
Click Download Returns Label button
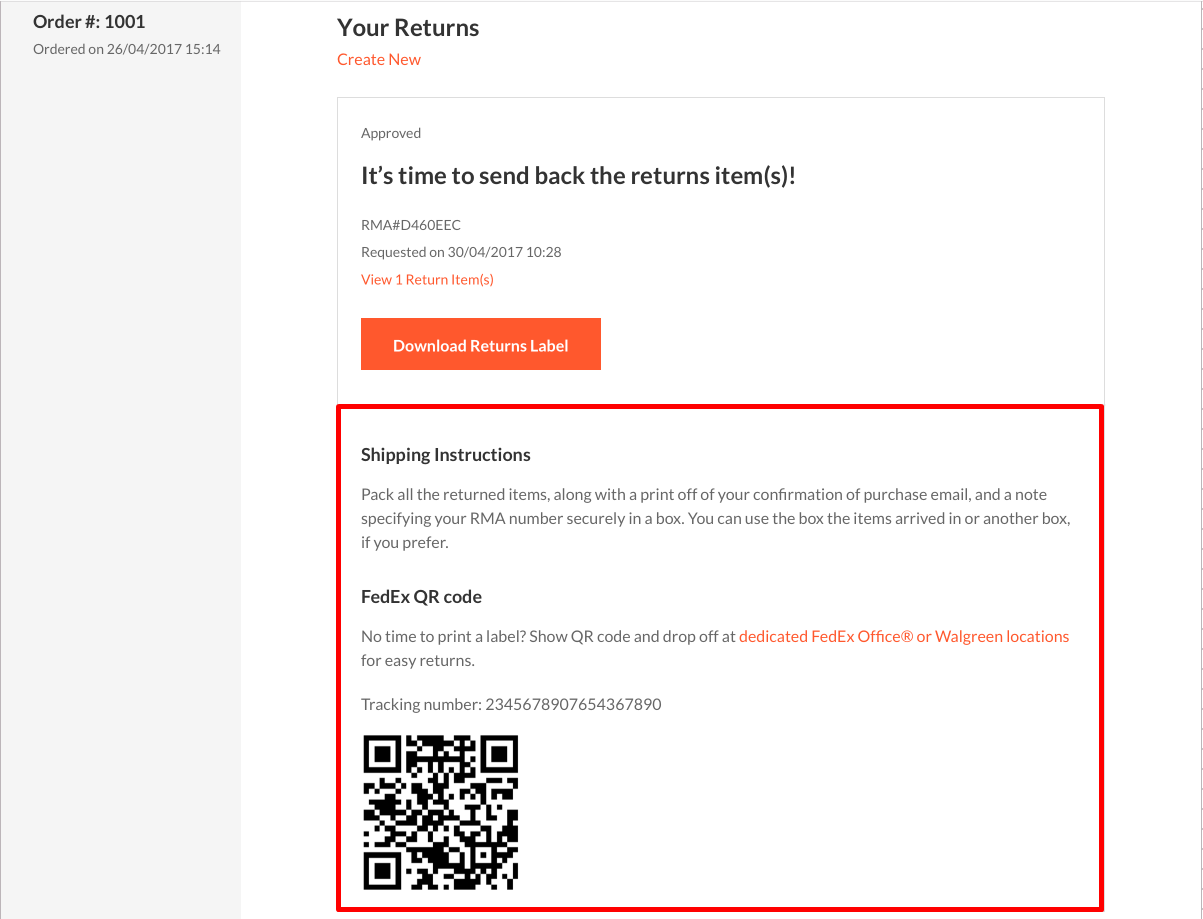click(481, 344)
